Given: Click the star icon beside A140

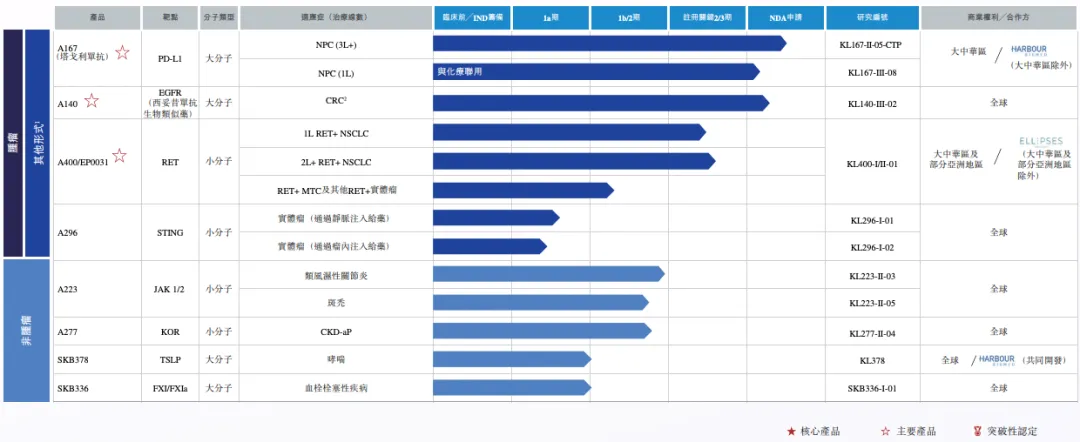Looking at the screenshot, I should (x=91, y=101).
